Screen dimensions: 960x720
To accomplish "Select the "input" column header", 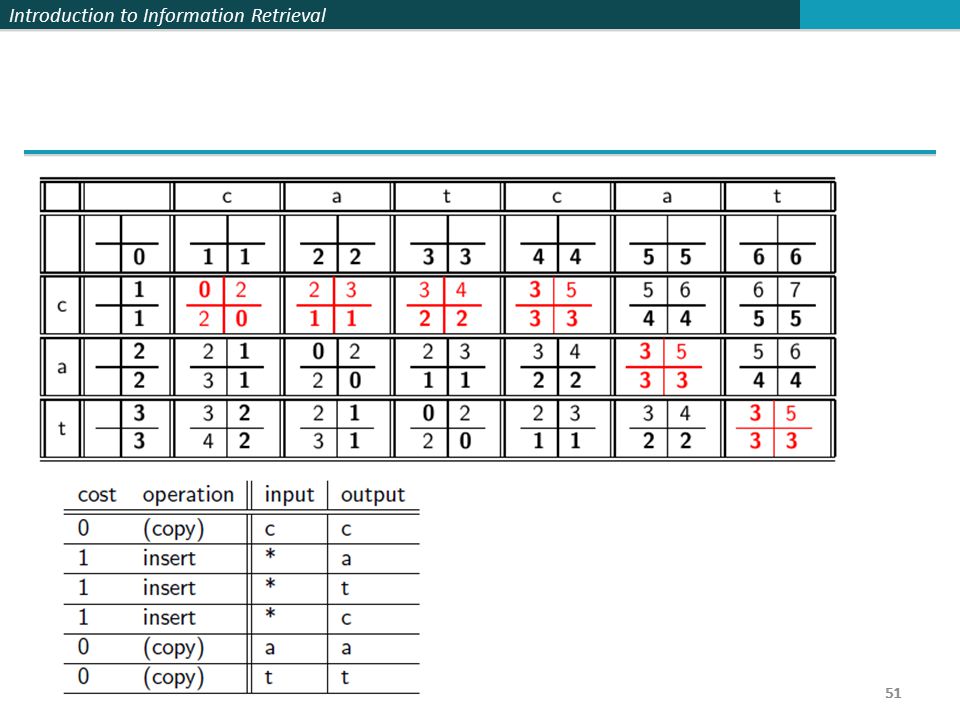I will pos(289,495).
